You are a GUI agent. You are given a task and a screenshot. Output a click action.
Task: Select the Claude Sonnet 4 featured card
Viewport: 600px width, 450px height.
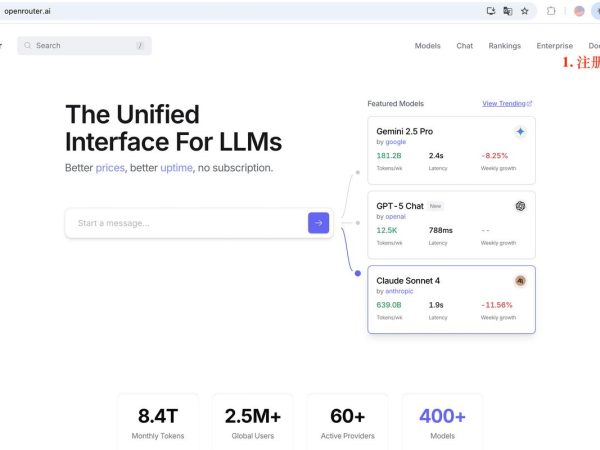point(451,300)
